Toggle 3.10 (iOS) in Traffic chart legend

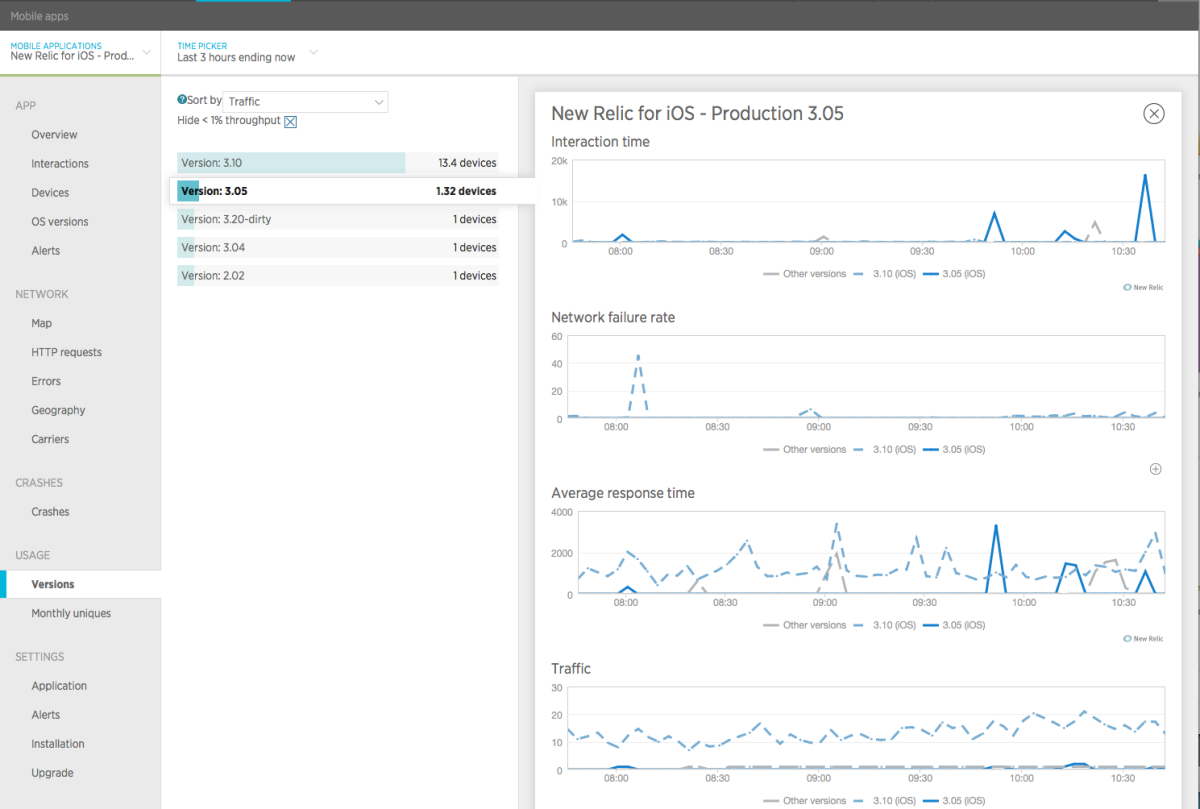click(883, 801)
